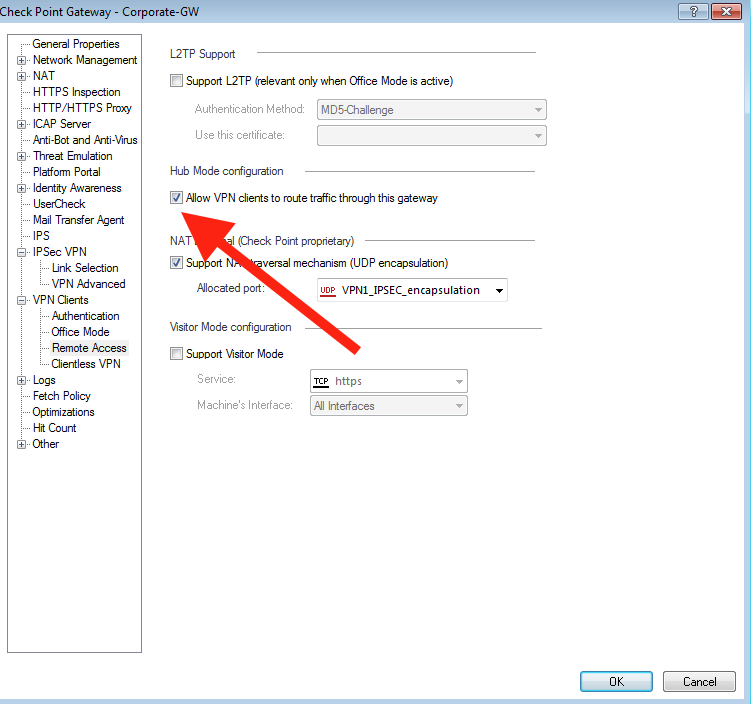The height and width of the screenshot is (704, 751).
Task: Click the TCP icon in Service field
Action: pyautogui.click(x=321, y=381)
